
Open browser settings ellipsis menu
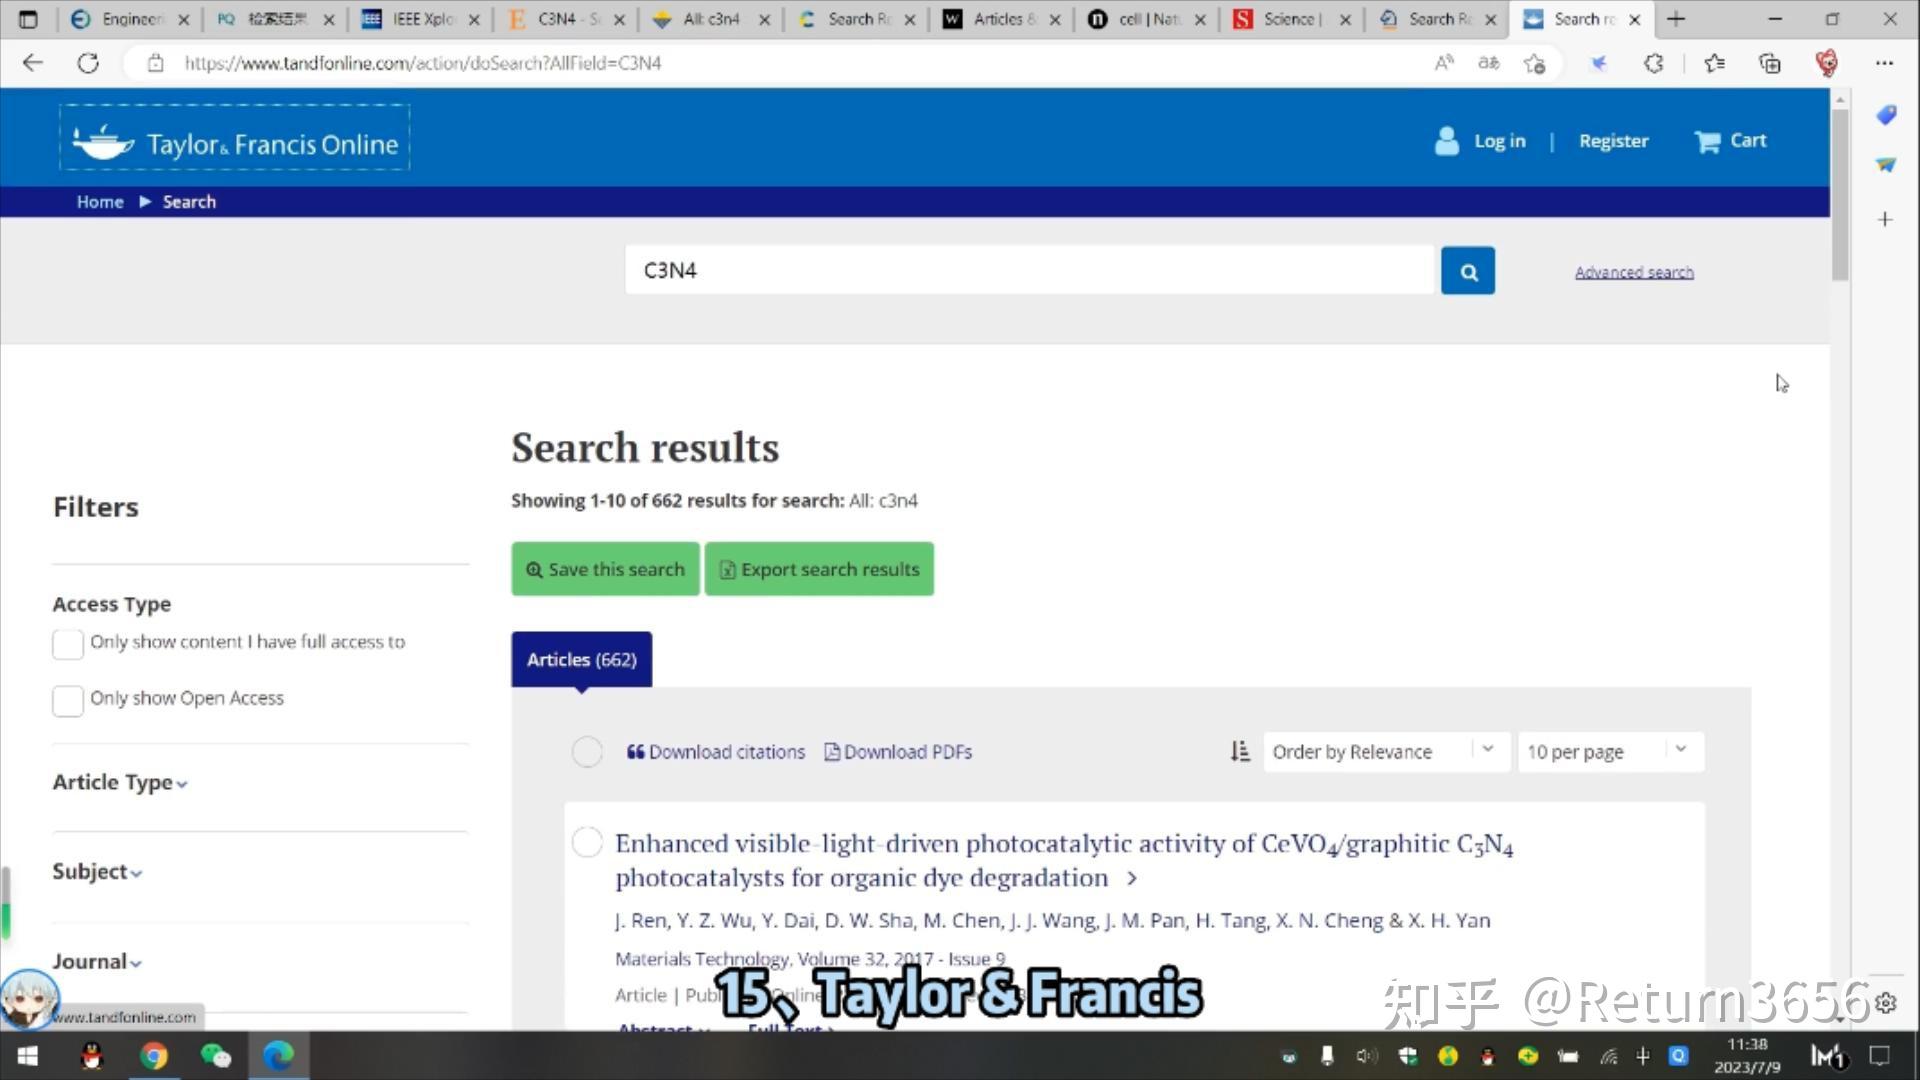[1884, 63]
